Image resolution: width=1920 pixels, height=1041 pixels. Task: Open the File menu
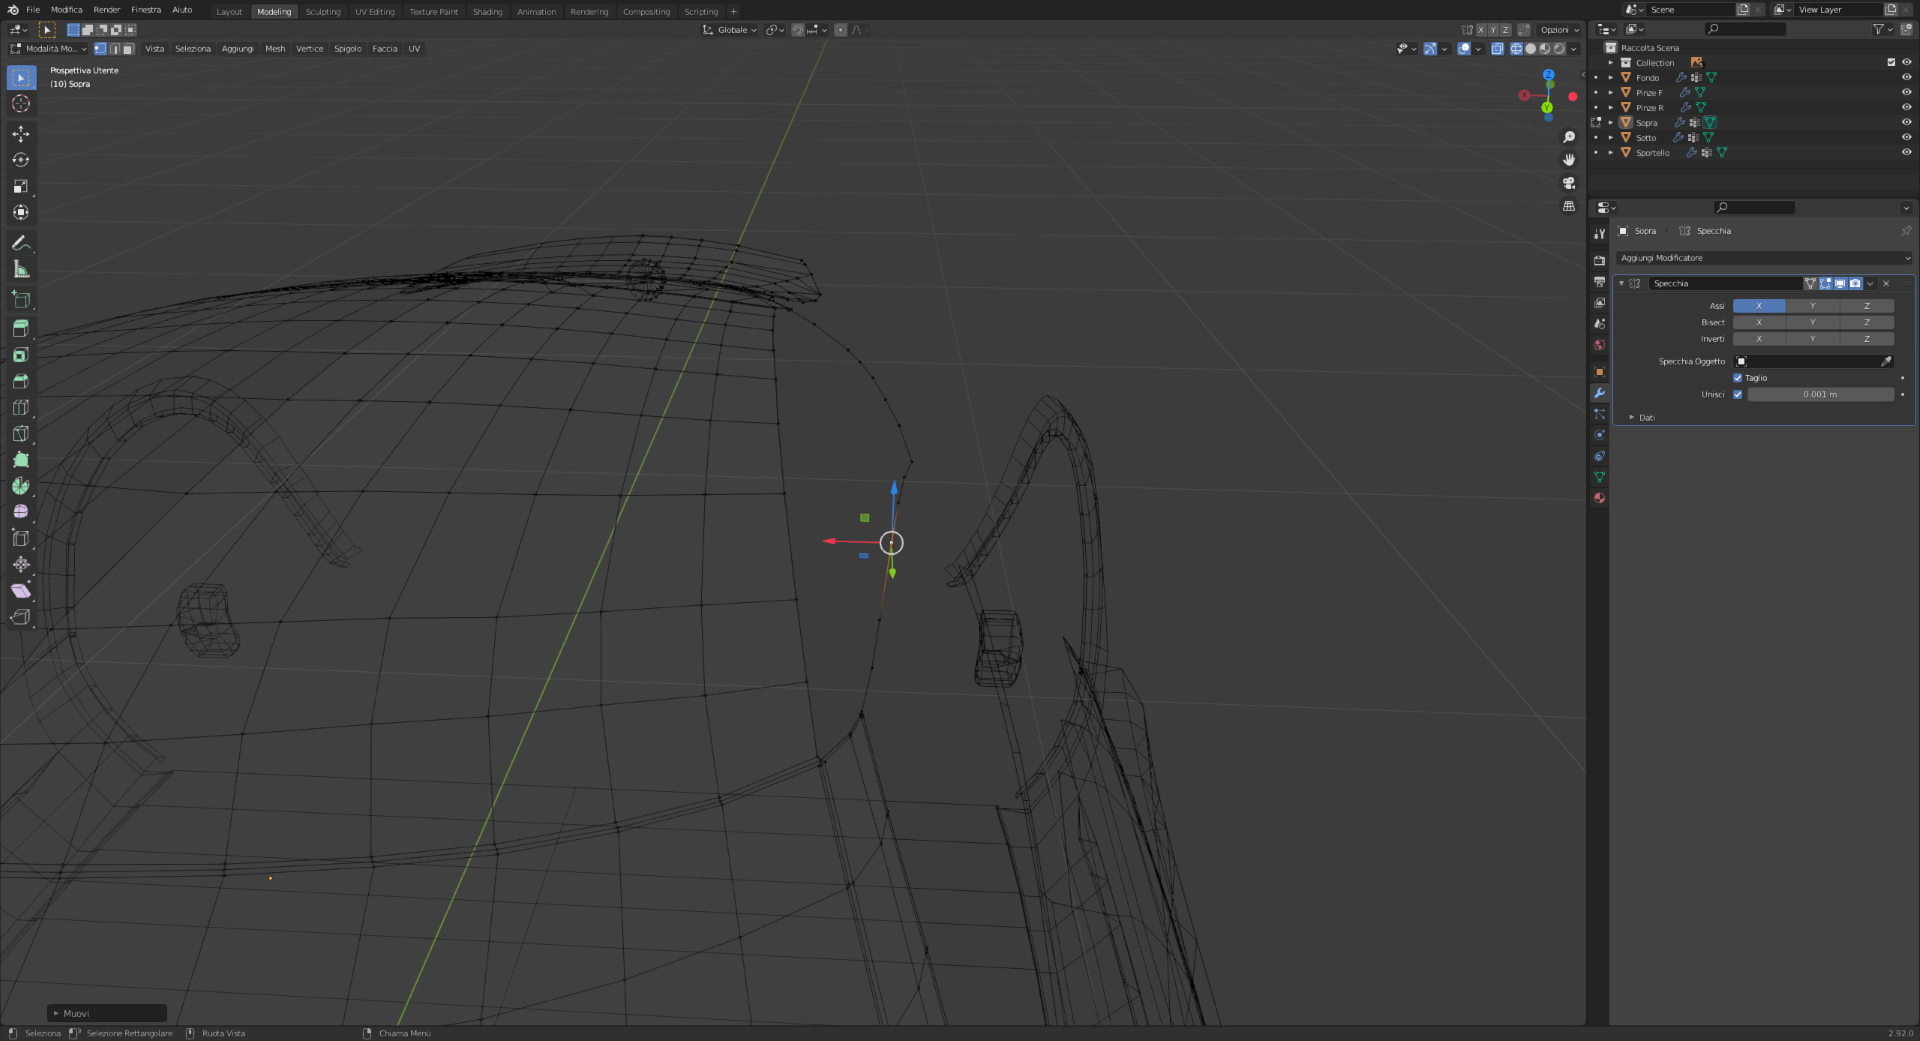[x=33, y=10]
